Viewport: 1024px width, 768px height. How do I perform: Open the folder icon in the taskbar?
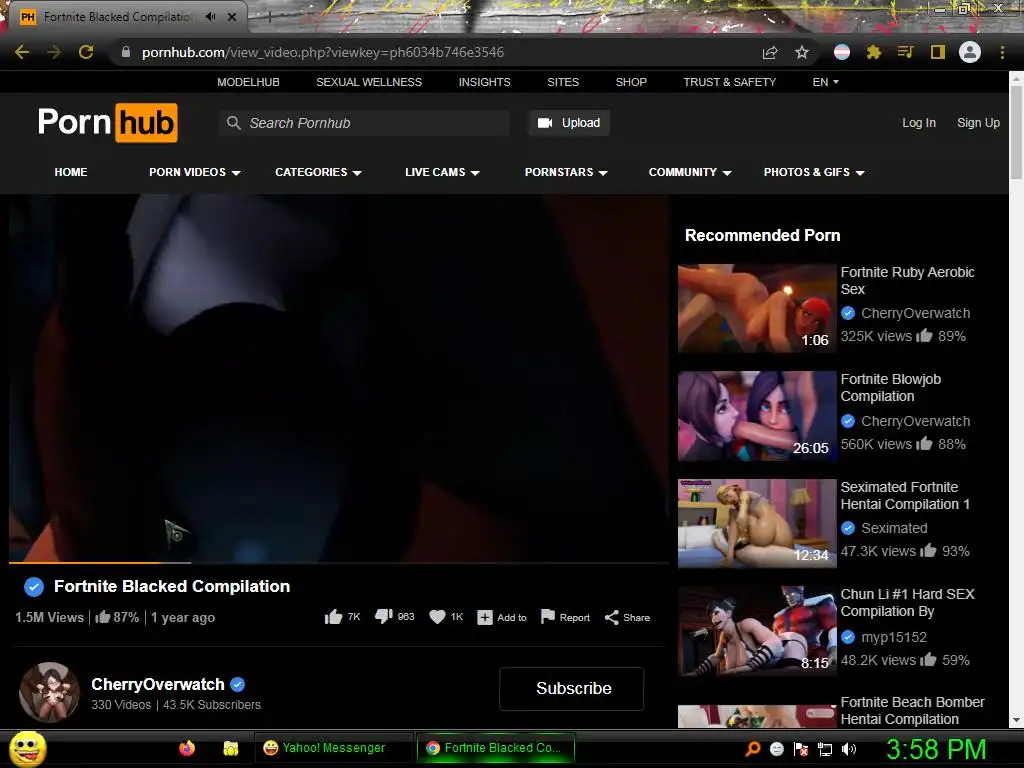[231, 748]
